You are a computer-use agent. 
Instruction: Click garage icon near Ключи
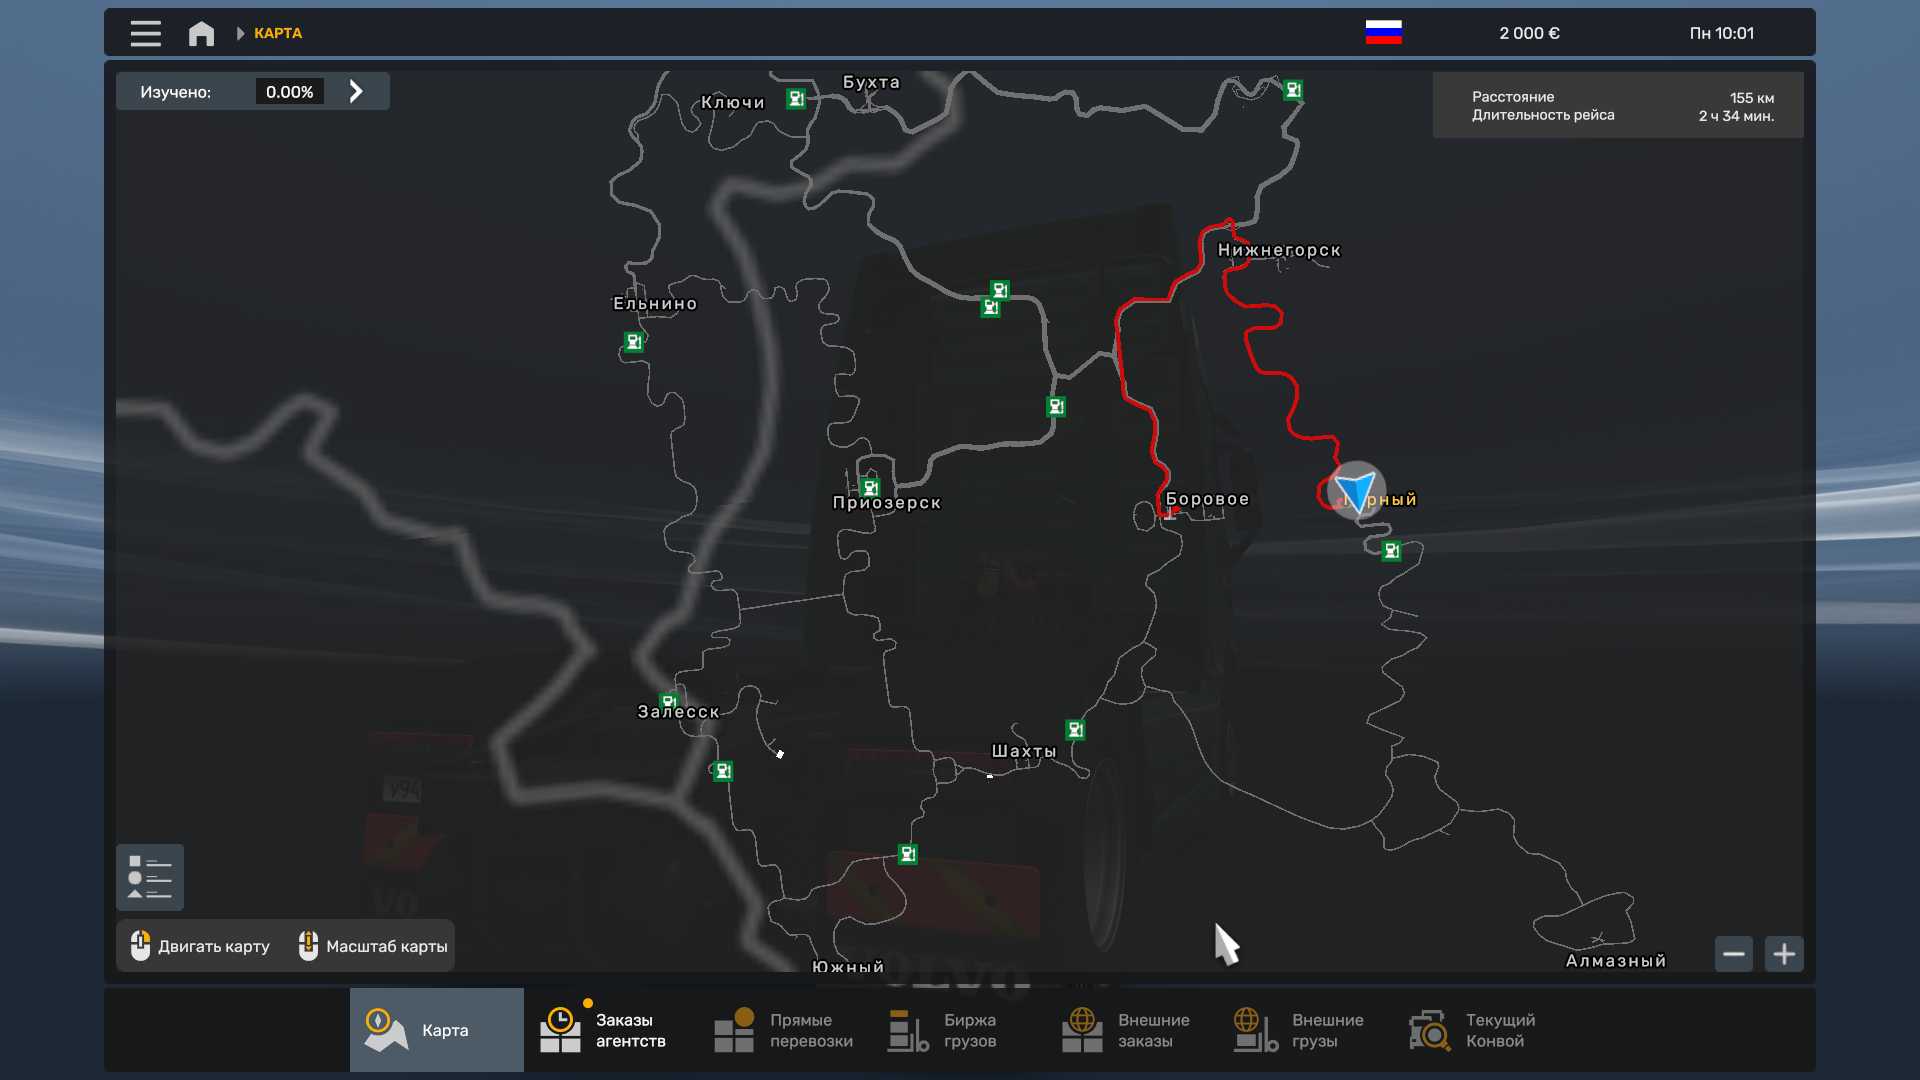coord(796,98)
